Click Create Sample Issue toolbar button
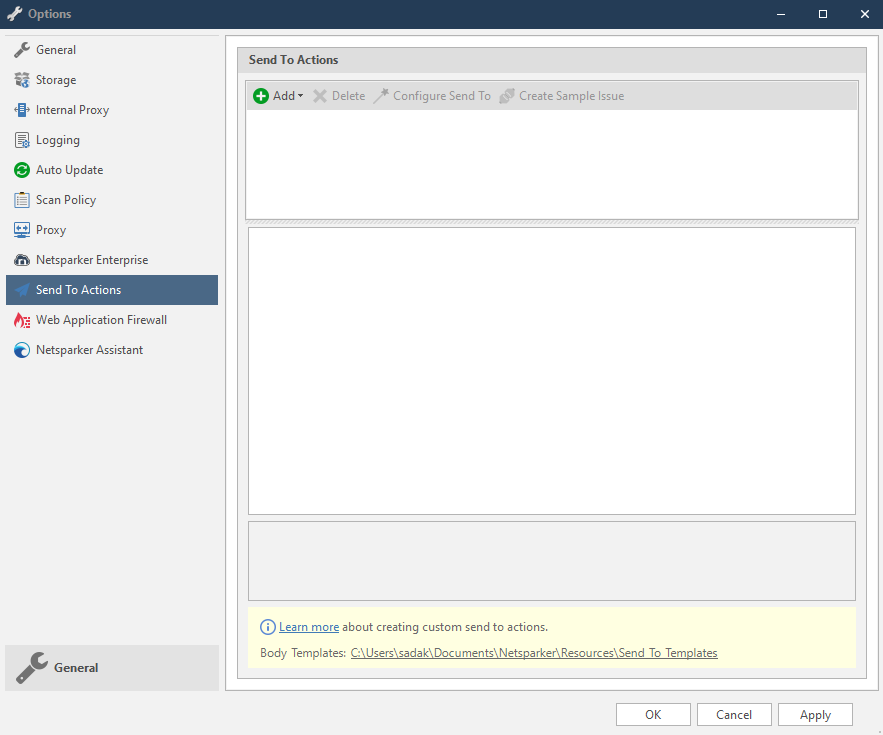Image resolution: width=883 pixels, height=735 pixels. (x=561, y=96)
